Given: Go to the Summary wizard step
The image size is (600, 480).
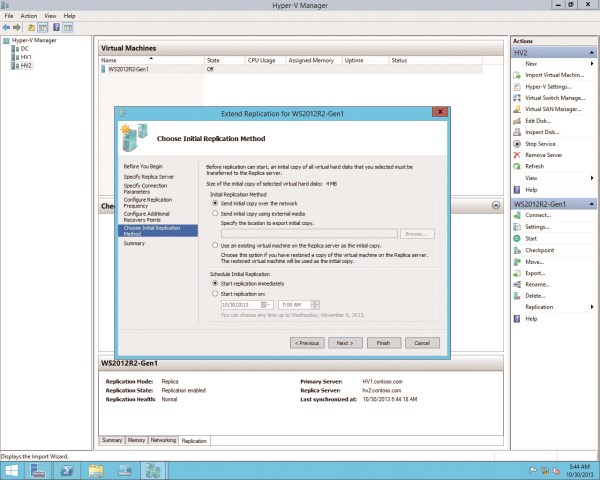Looking at the screenshot, I should [134, 243].
